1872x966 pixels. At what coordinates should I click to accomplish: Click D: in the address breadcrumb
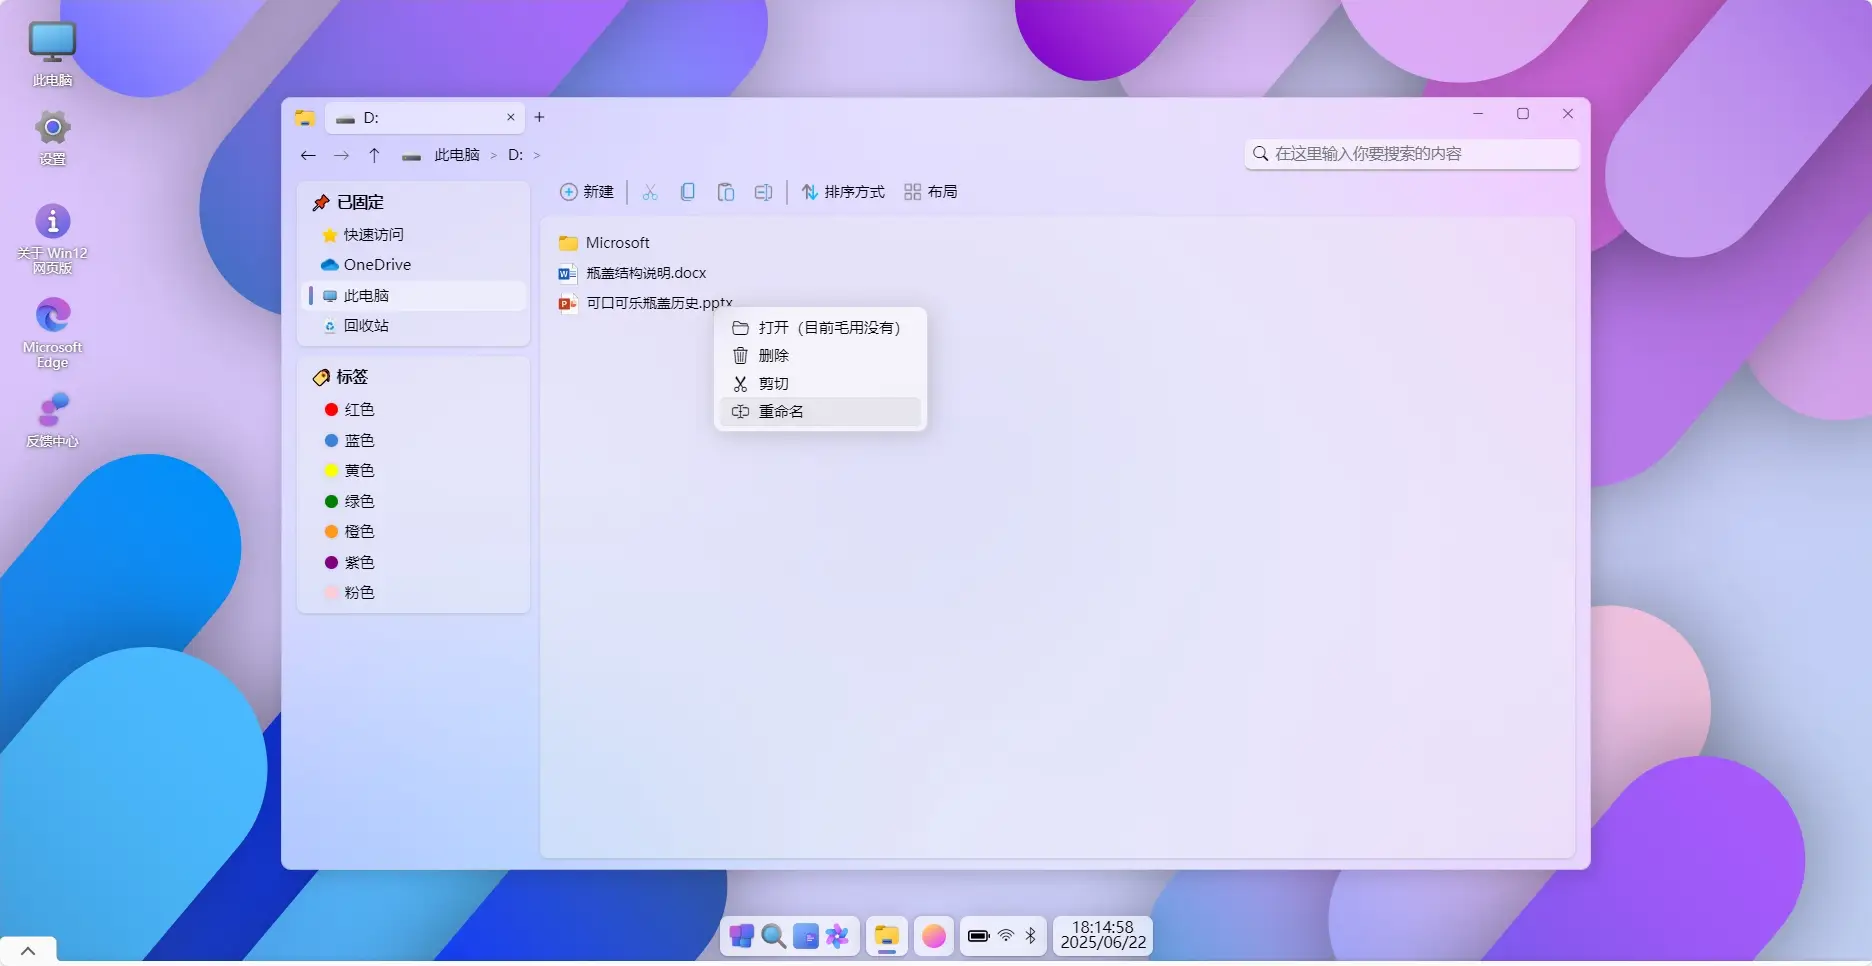pos(515,155)
